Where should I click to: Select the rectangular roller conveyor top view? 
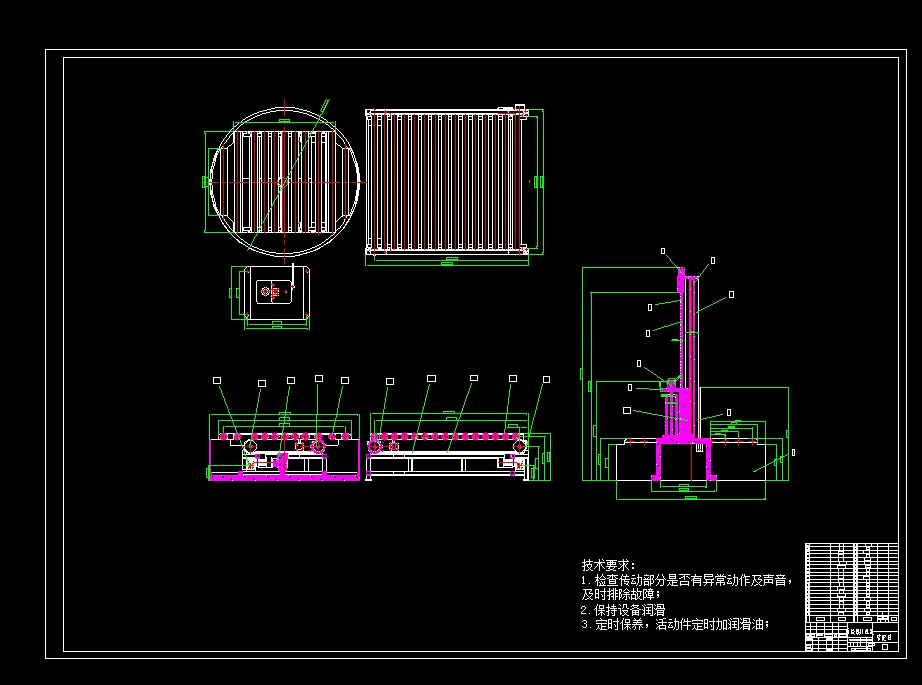(x=446, y=182)
